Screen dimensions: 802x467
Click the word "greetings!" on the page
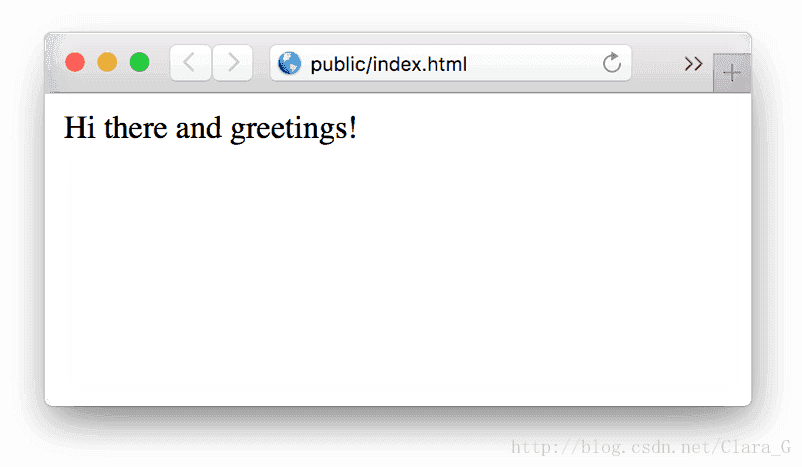click(x=294, y=129)
